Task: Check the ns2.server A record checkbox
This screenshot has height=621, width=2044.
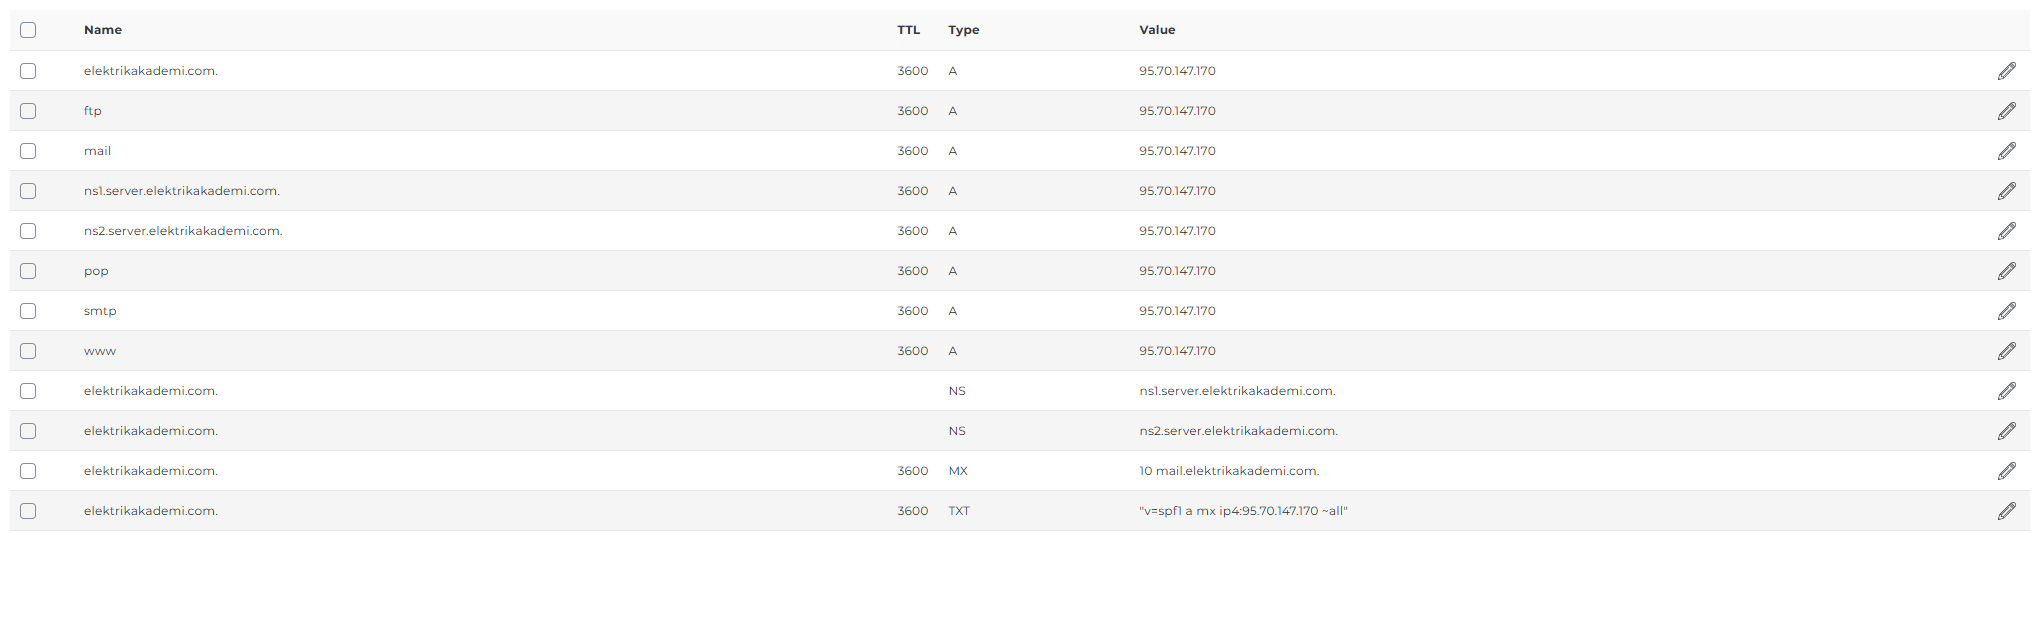Action: 28,231
